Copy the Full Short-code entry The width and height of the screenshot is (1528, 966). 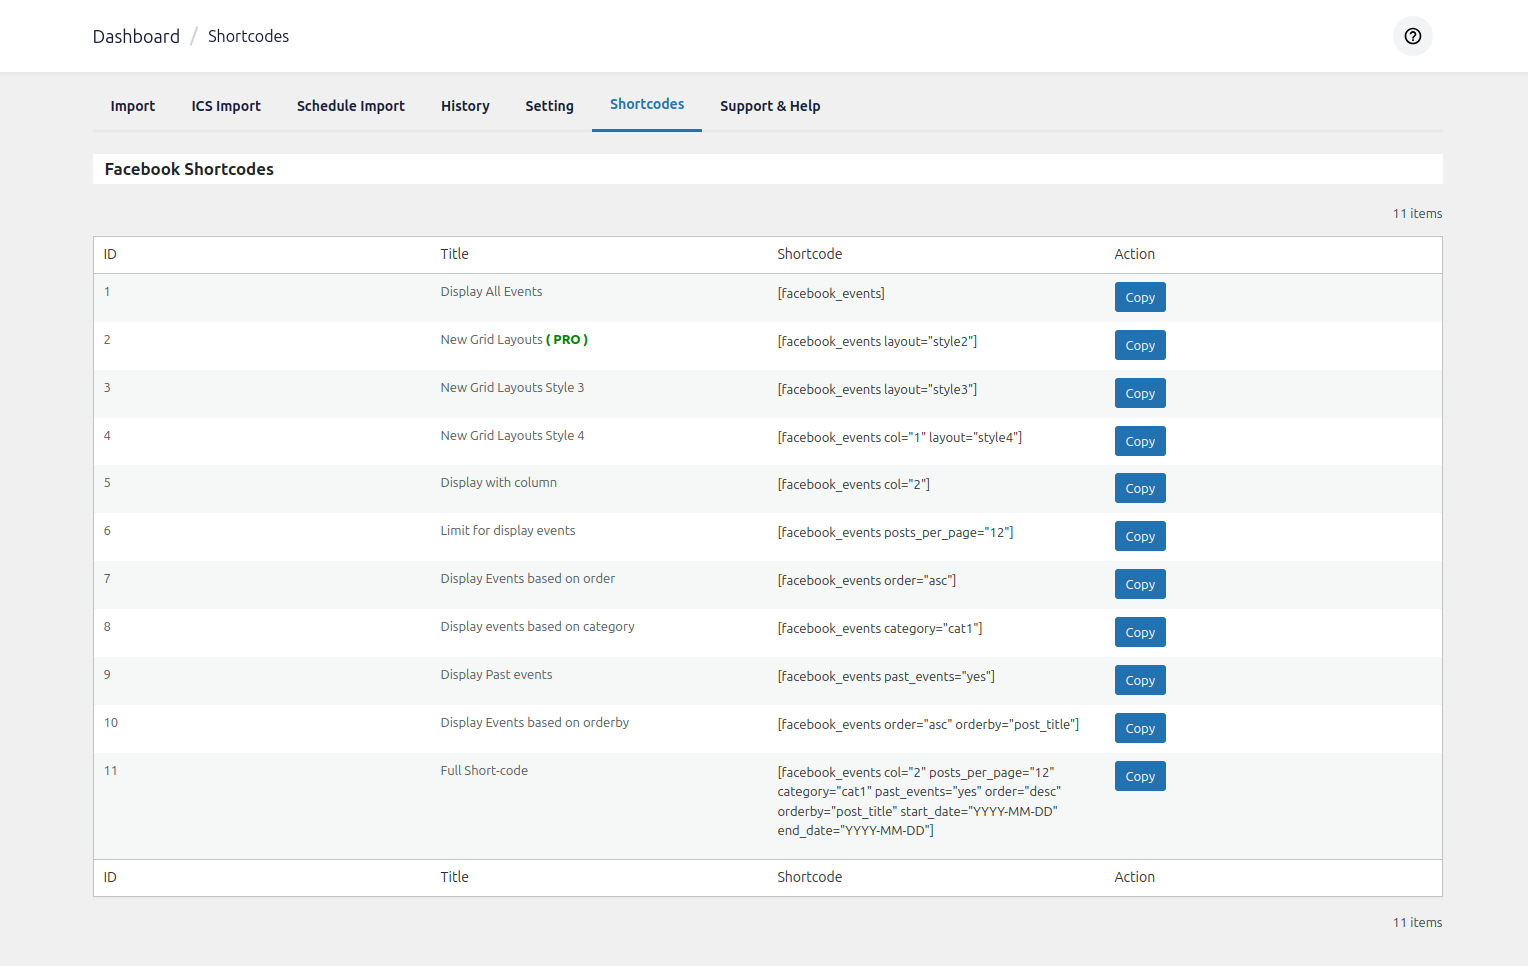pos(1140,776)
